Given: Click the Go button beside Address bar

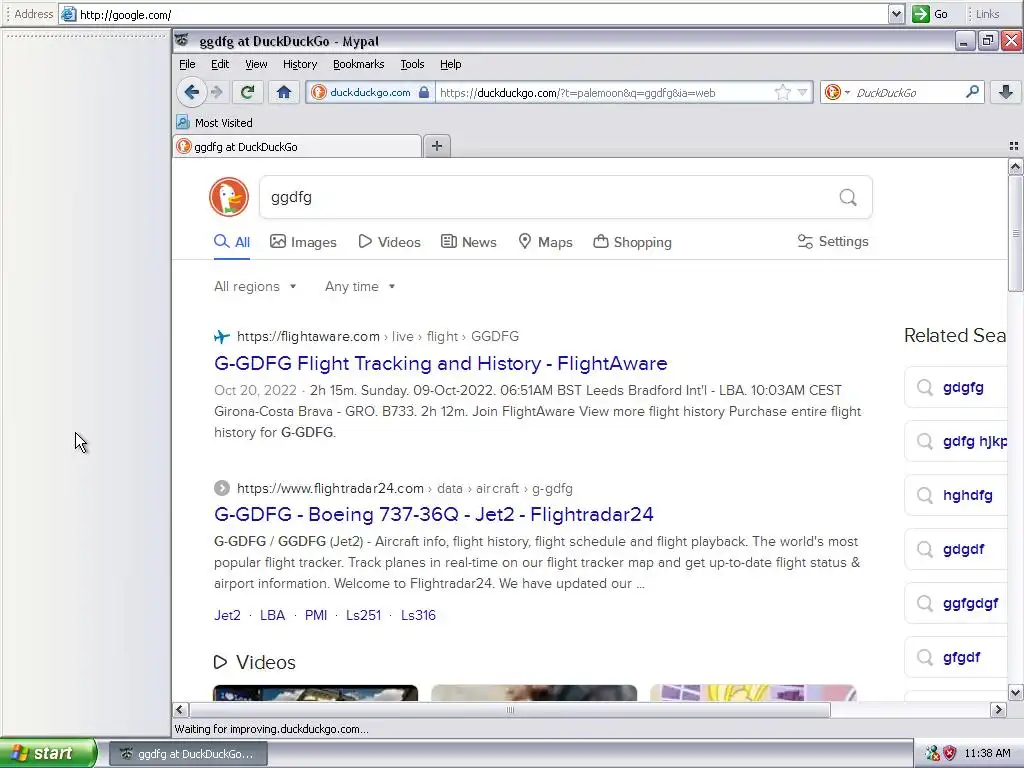Looking at the screenshot, I should (x=930, y=14).
